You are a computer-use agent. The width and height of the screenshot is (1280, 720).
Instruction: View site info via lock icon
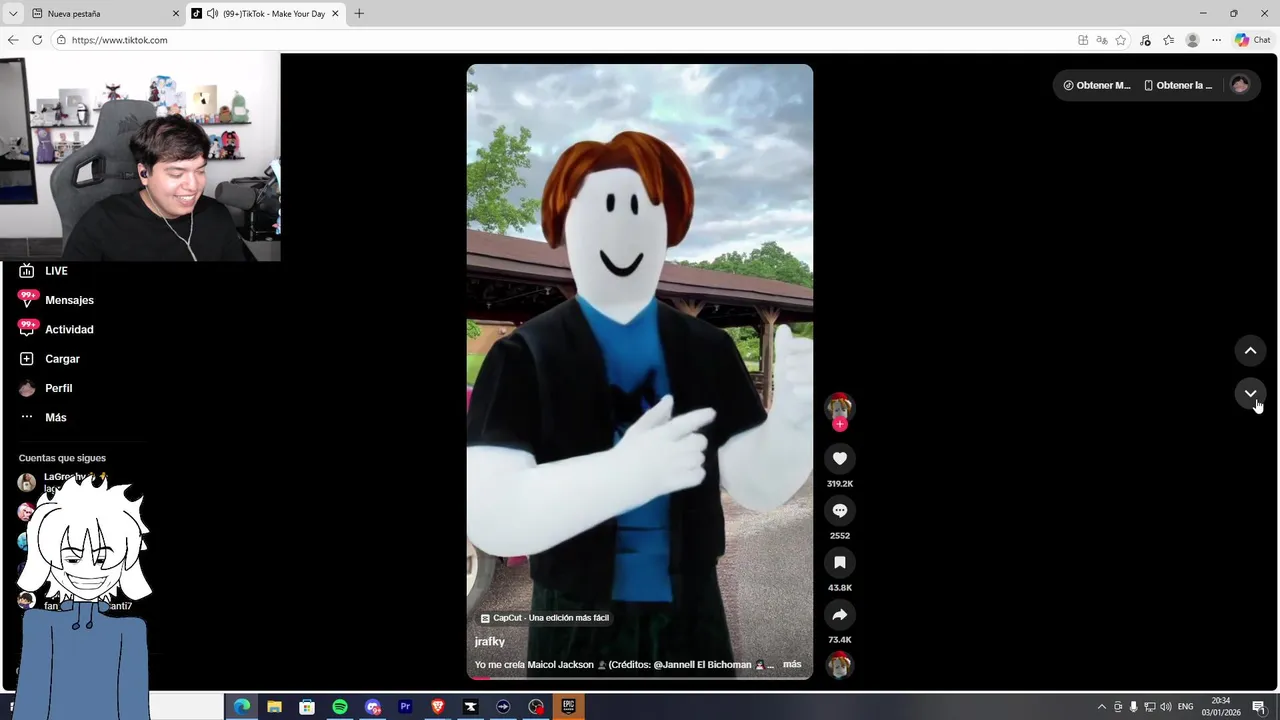point(61,40)
